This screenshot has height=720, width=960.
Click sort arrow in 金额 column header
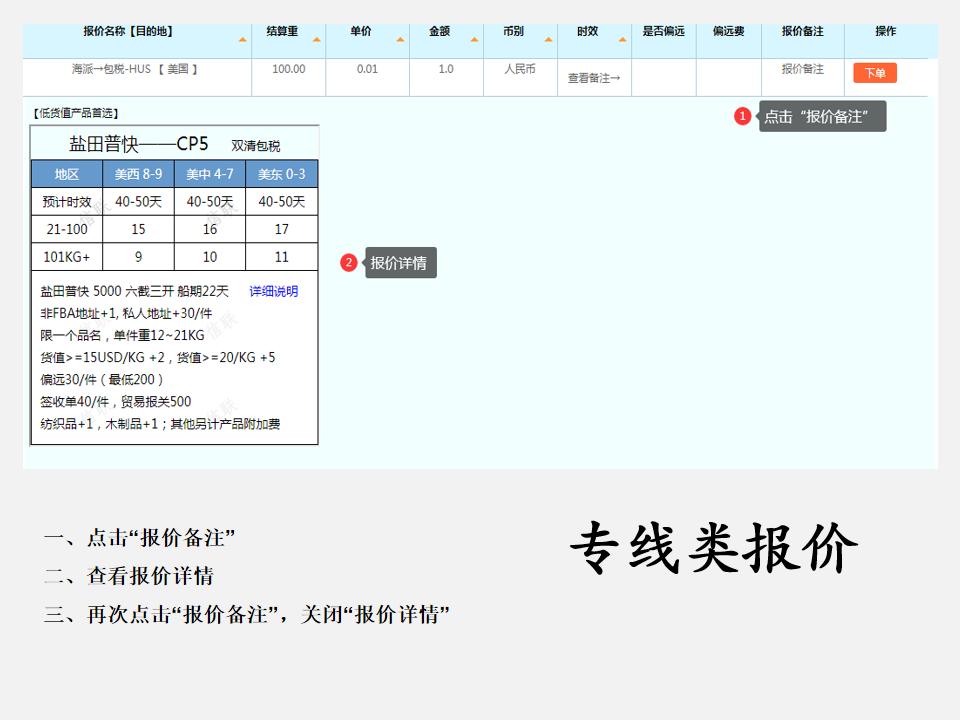click(474, 40)
